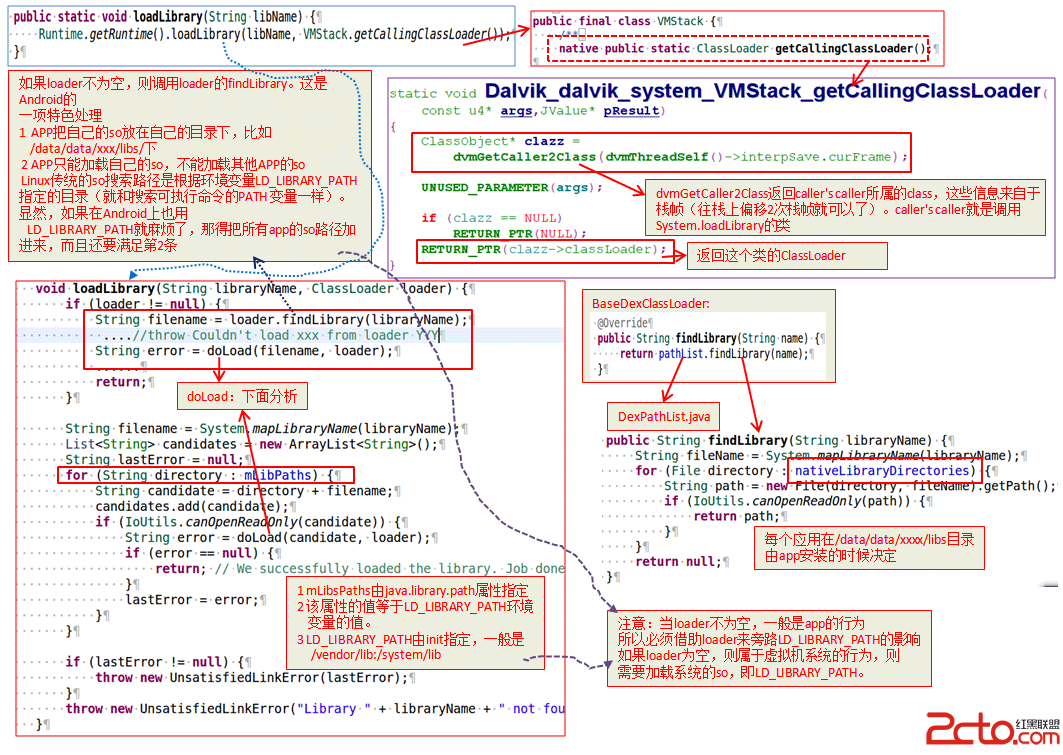Click the 'const u4* args,JValue* pResult)' parameter line

coord(543,110)
